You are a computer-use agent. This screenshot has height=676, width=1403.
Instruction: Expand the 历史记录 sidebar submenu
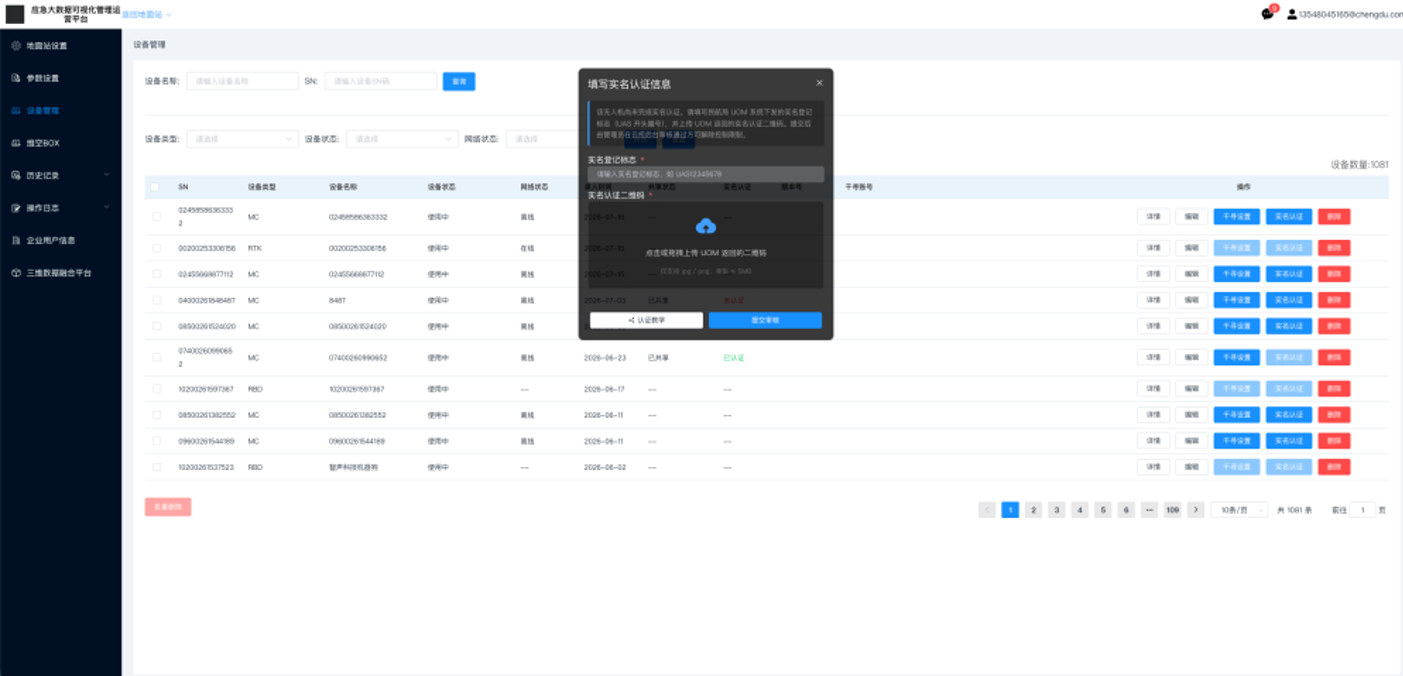coord(107,175)
